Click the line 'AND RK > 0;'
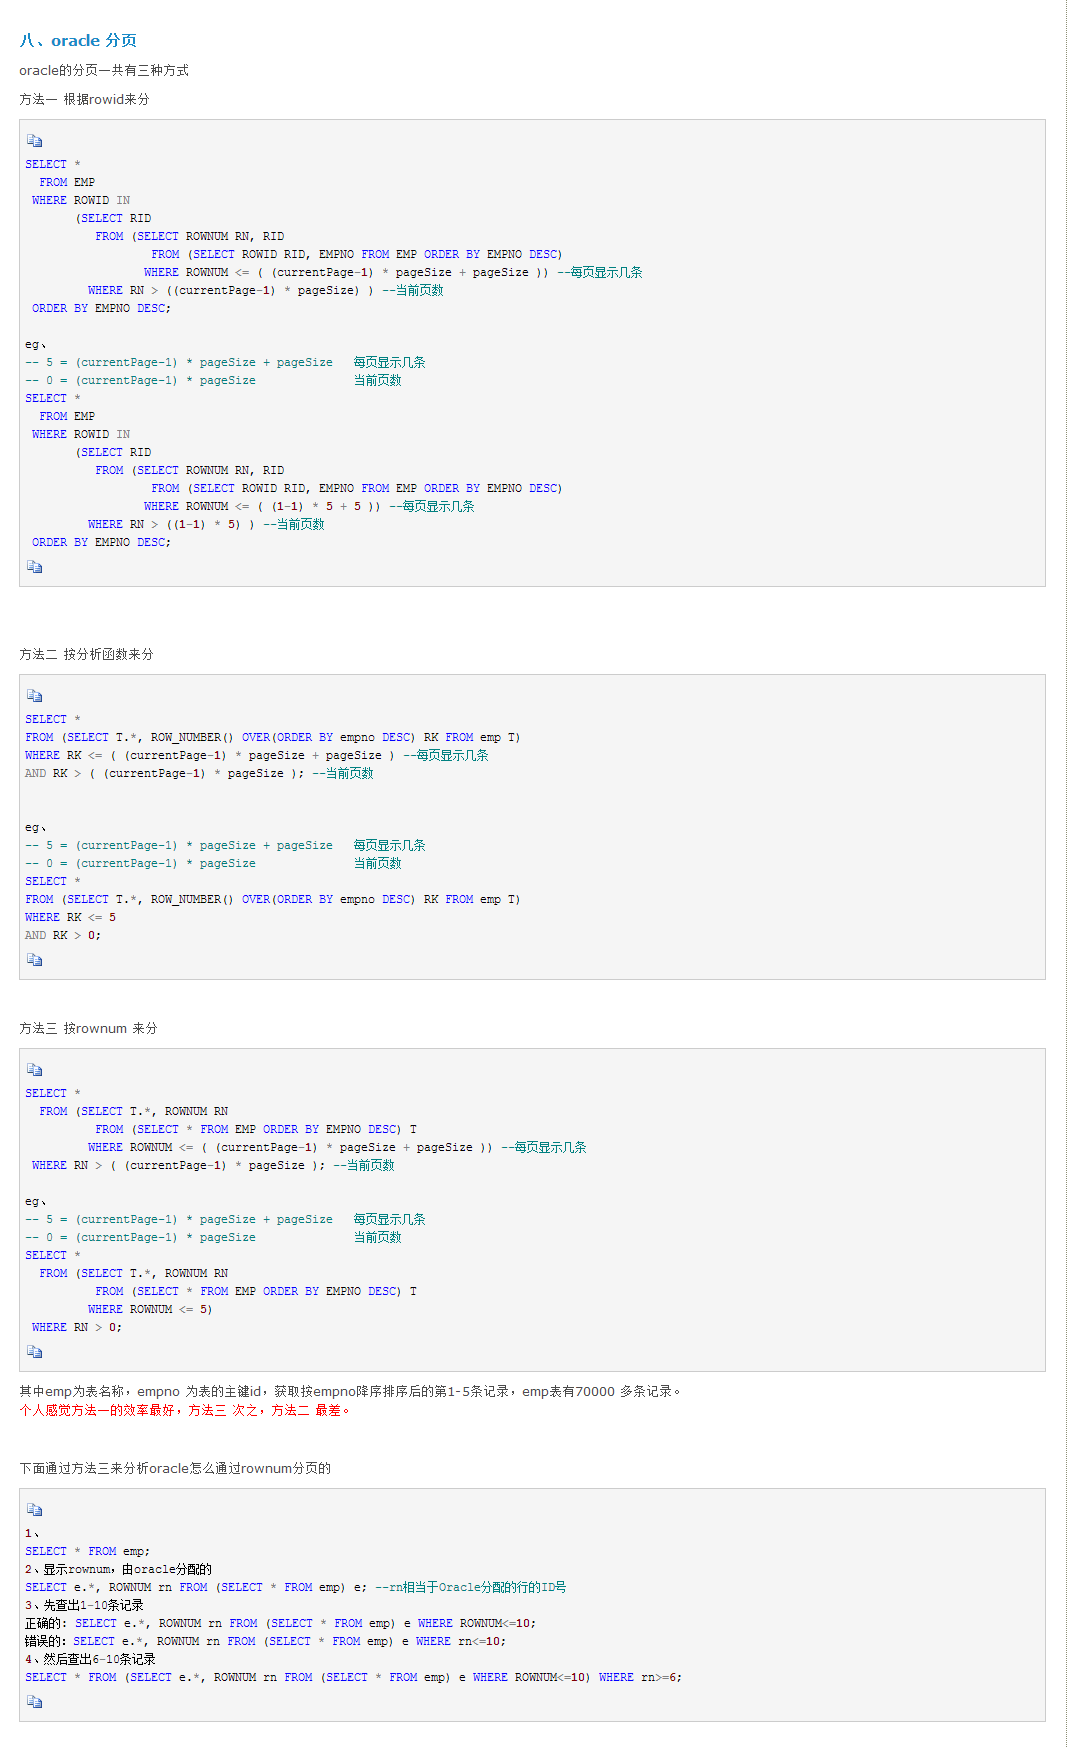Viewport: 1067px width, 1747px height. point(63,935)
